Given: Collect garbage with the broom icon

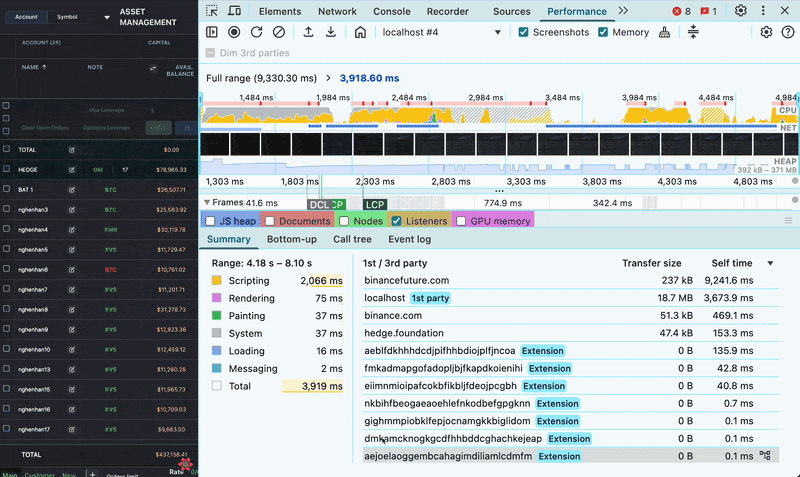Looking at the screenshot, I should [664, 32].
